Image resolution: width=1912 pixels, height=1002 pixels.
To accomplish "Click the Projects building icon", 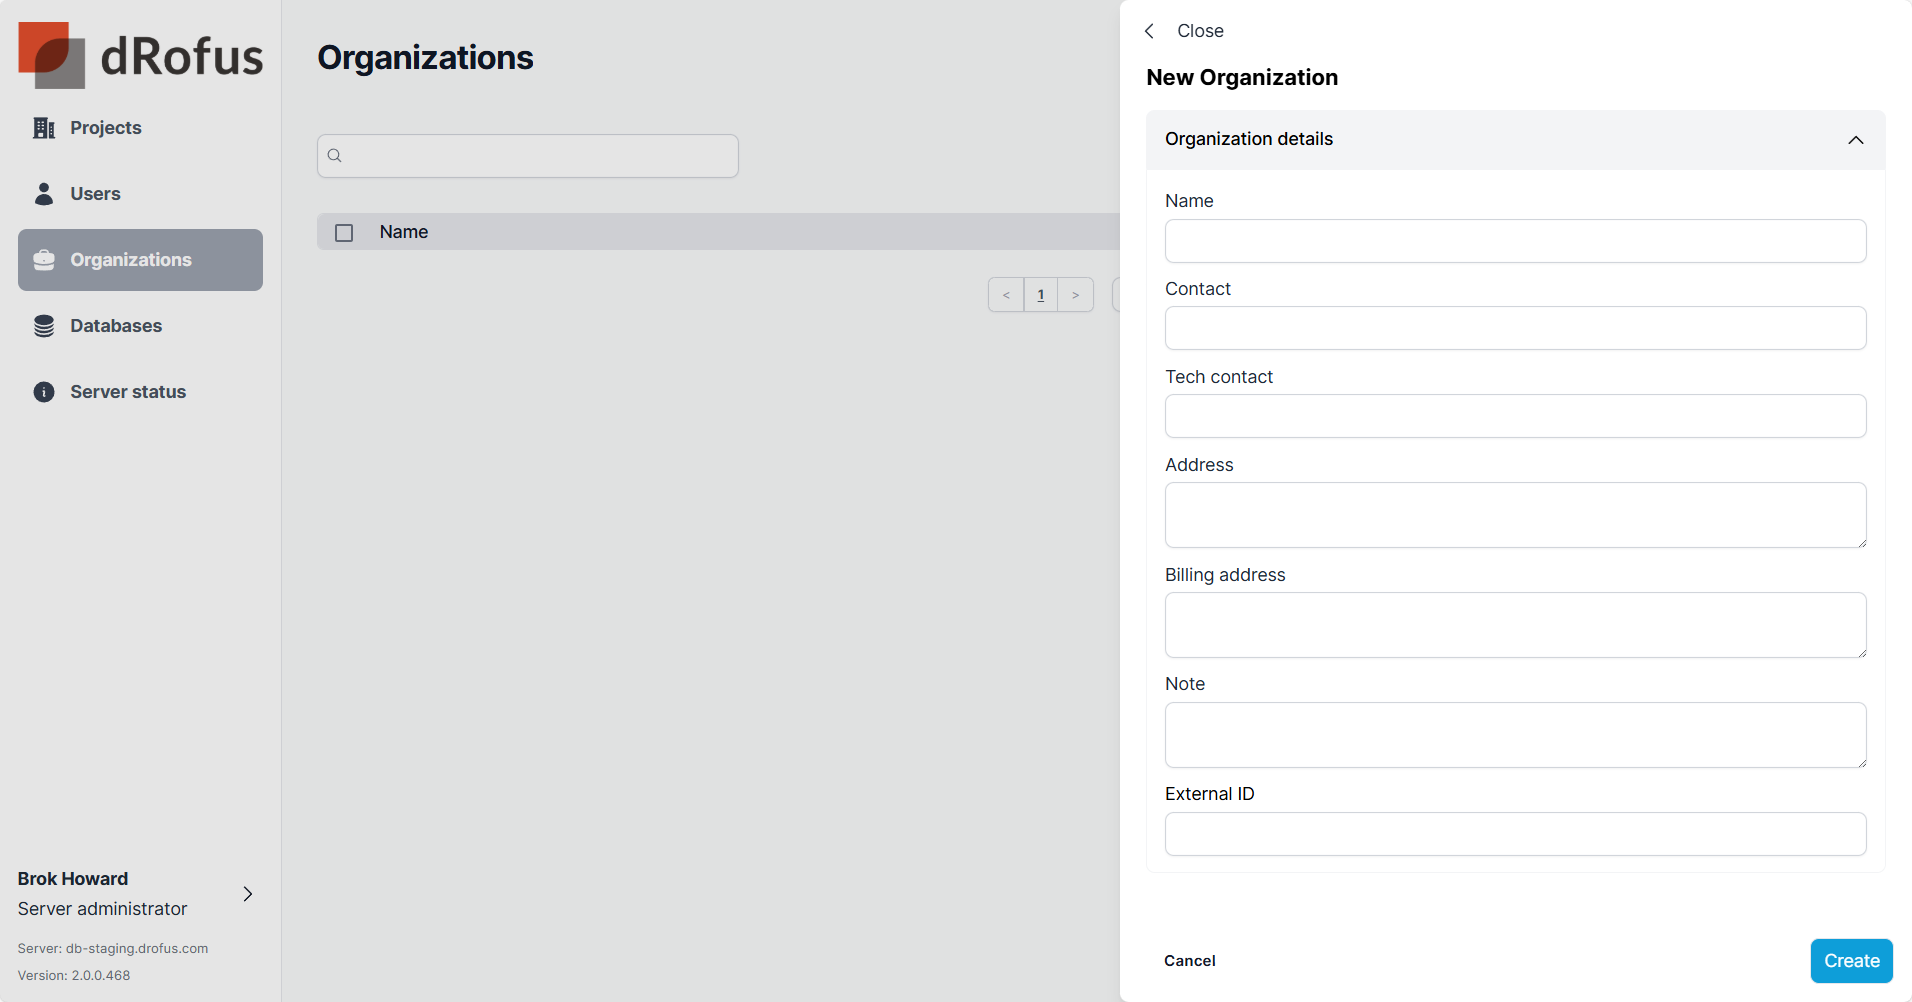I will [x=44, y=128].
